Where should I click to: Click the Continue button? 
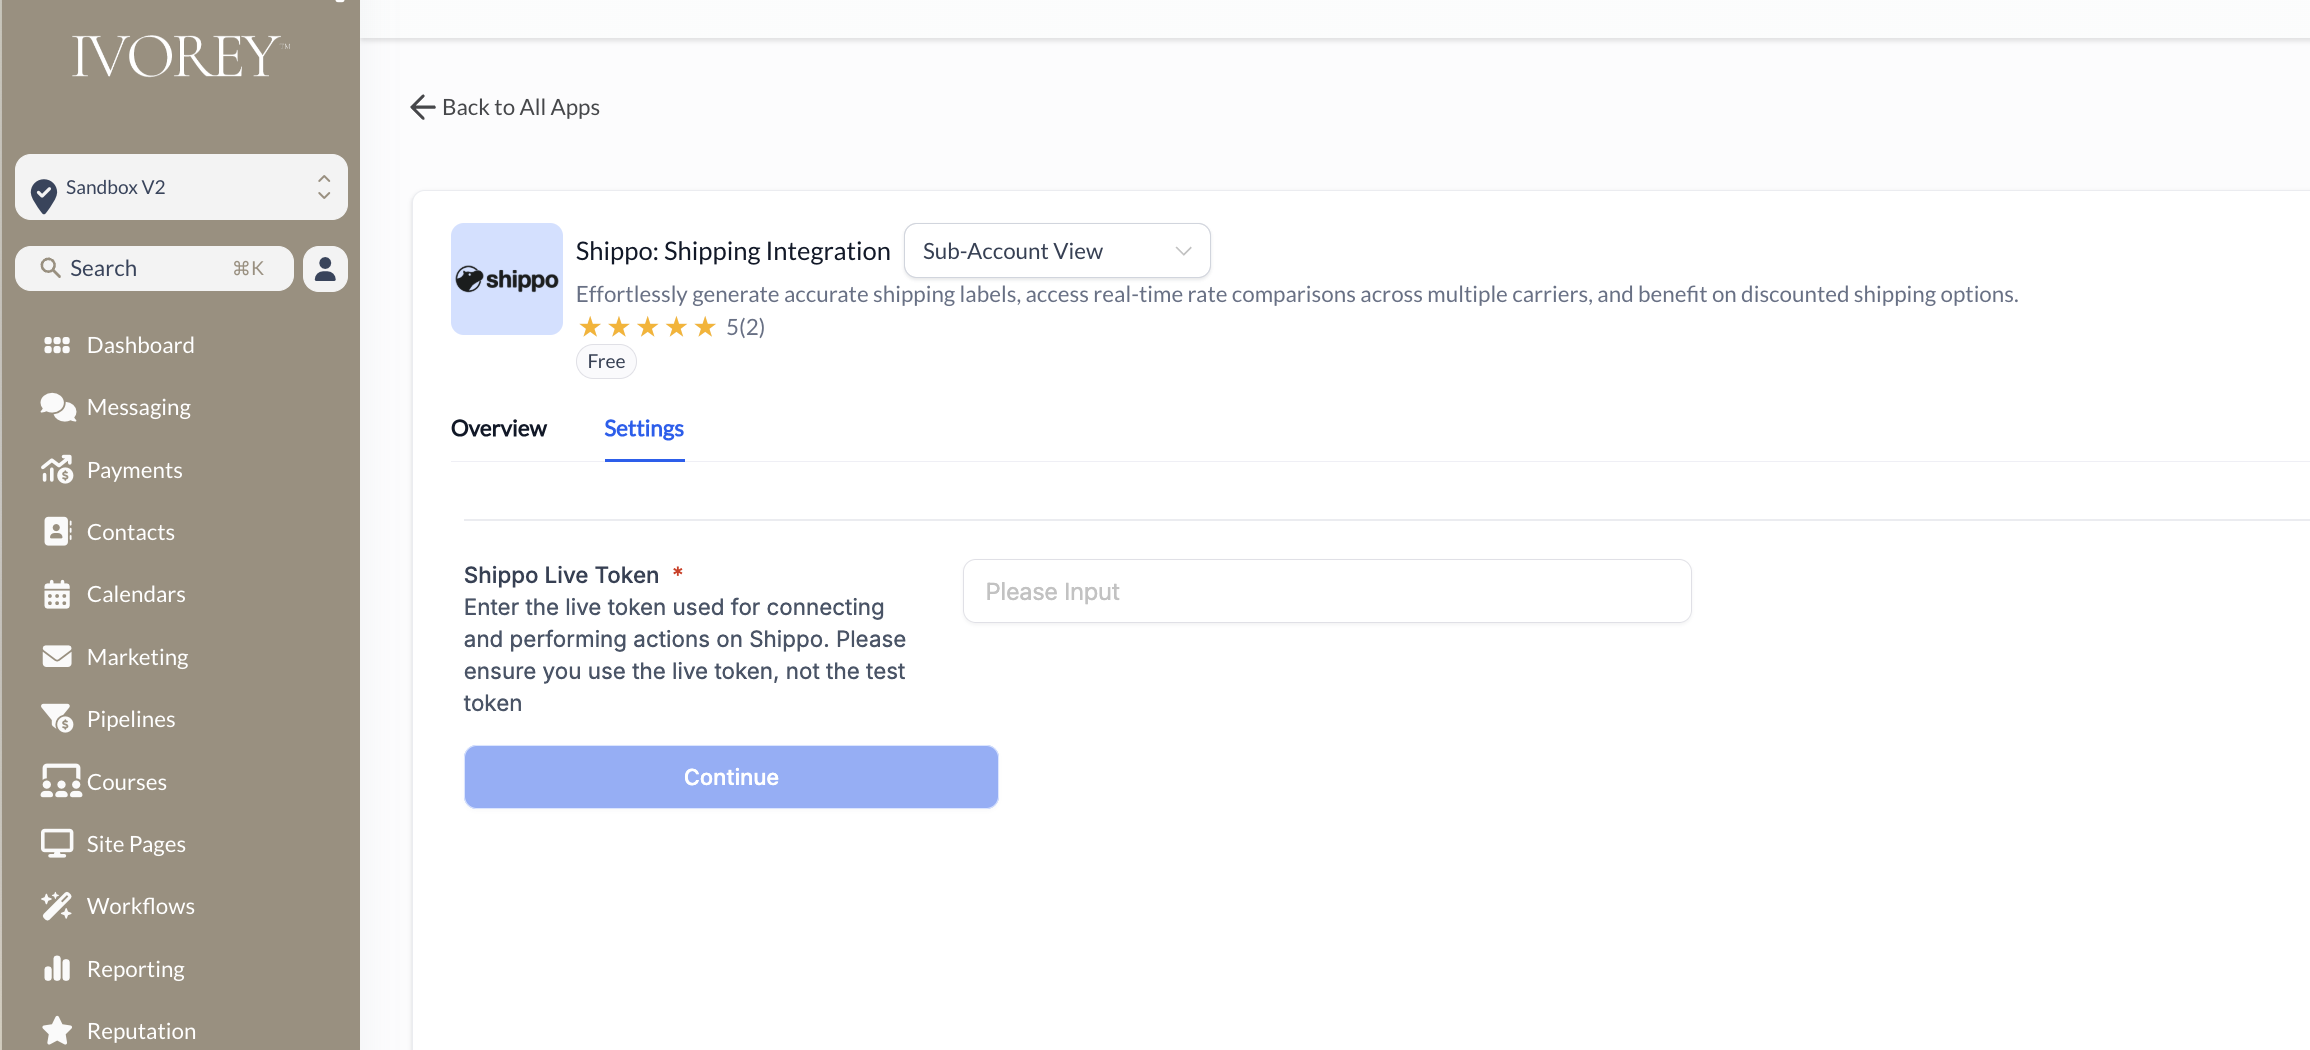point(731,777)
